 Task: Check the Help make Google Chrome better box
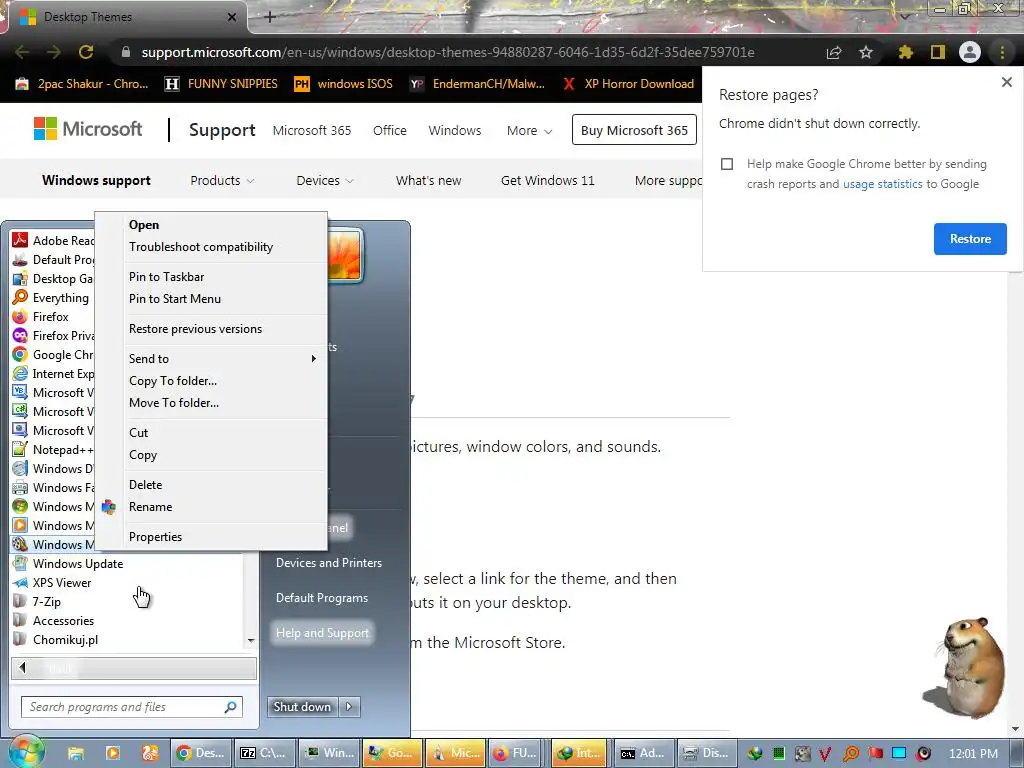click(727, 164)
